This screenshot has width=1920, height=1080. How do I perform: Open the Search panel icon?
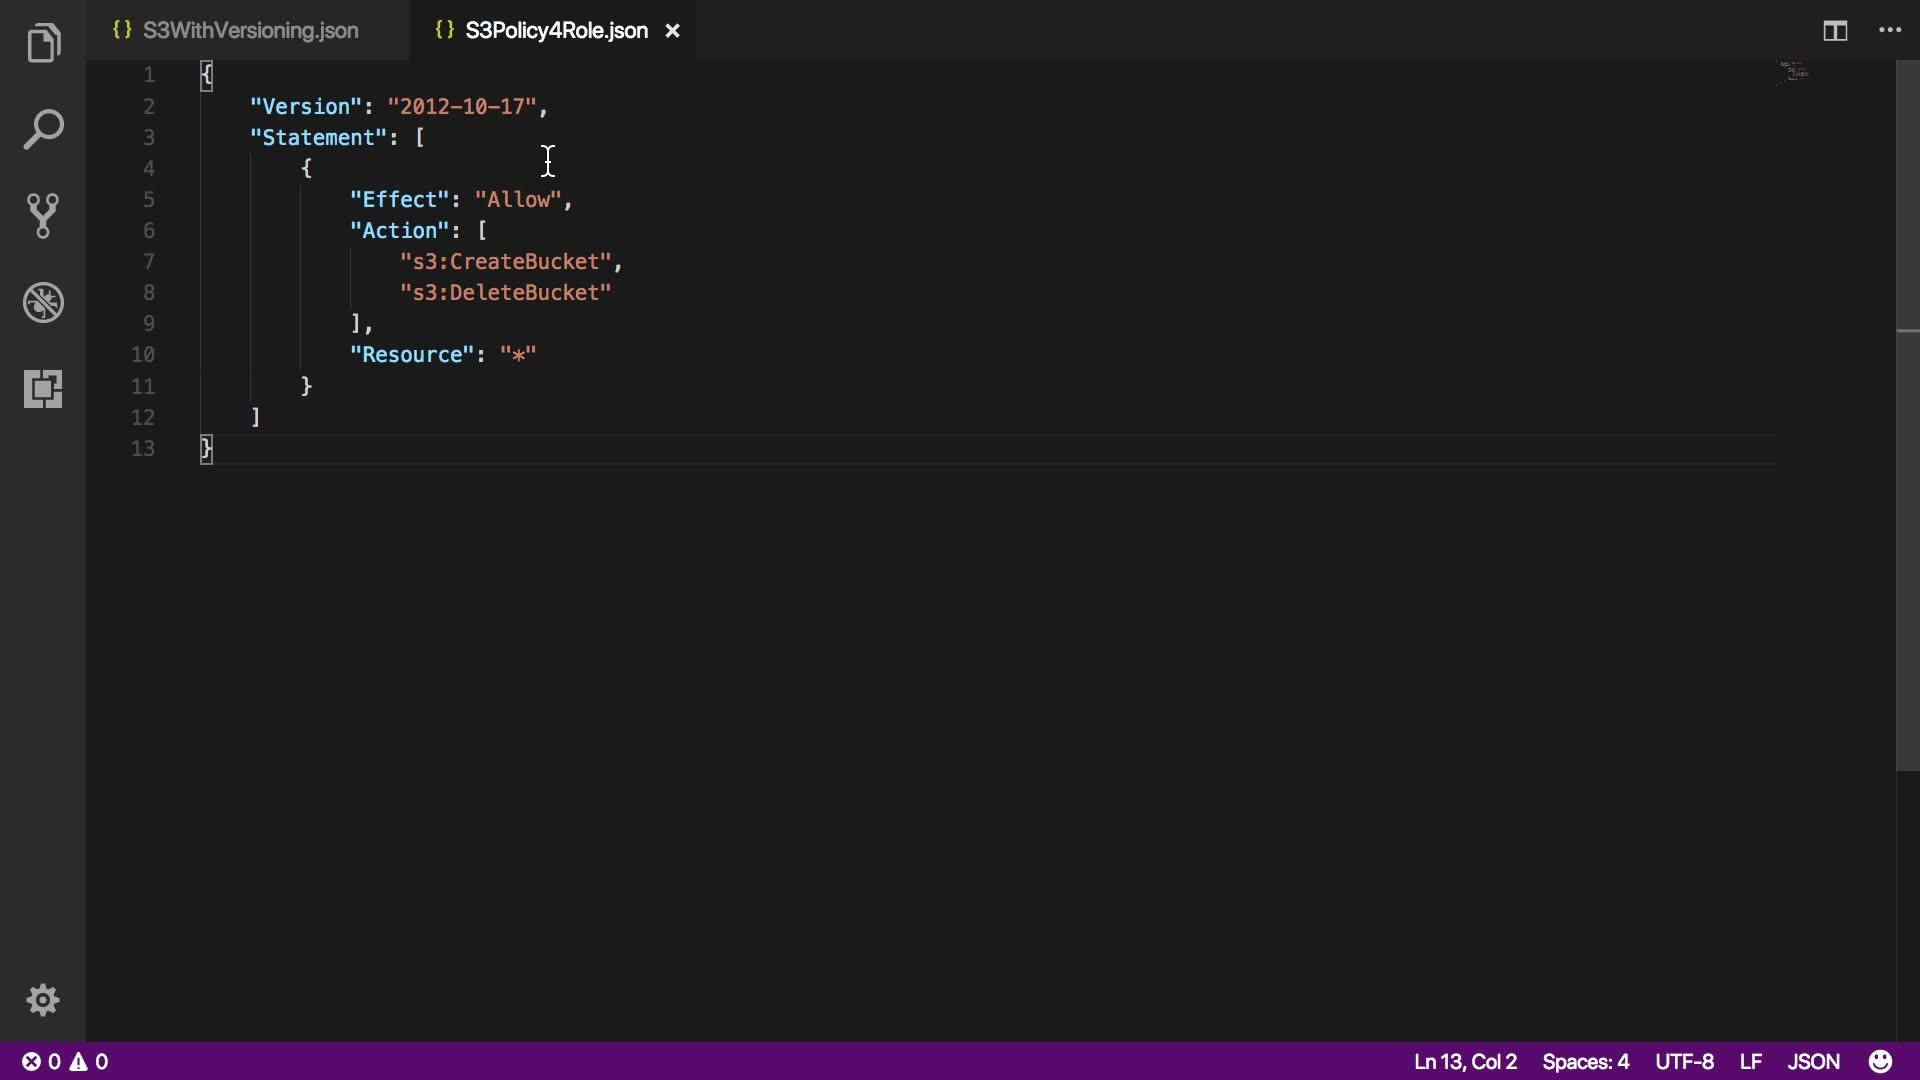tap(43, 130)
